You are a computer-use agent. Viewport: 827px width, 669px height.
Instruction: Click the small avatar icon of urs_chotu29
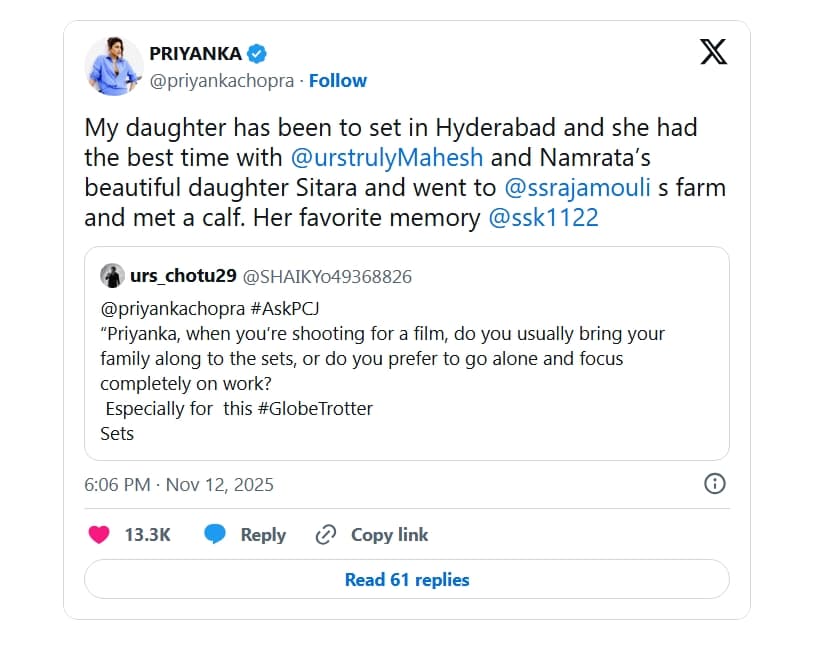pyautogui.click(x=113, y=274)
